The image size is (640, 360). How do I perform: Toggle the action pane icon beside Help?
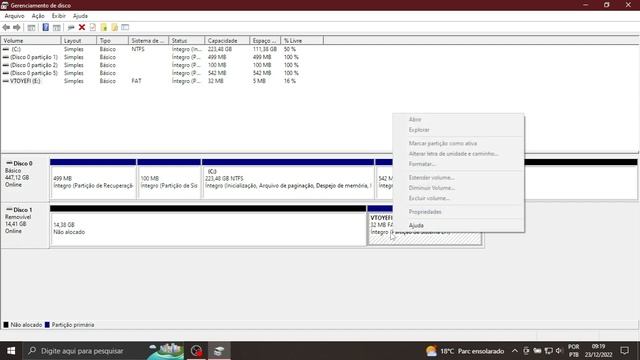[x=57, y=27]
